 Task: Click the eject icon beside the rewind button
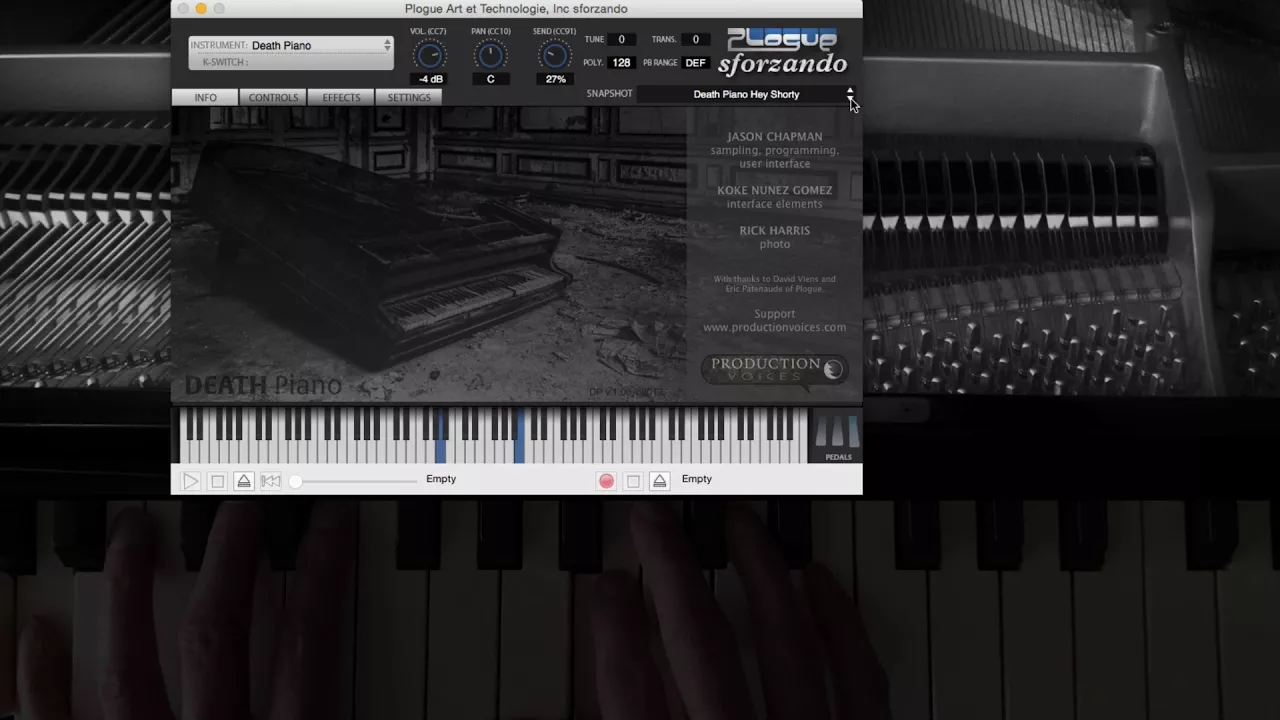(x=244, y=481)
